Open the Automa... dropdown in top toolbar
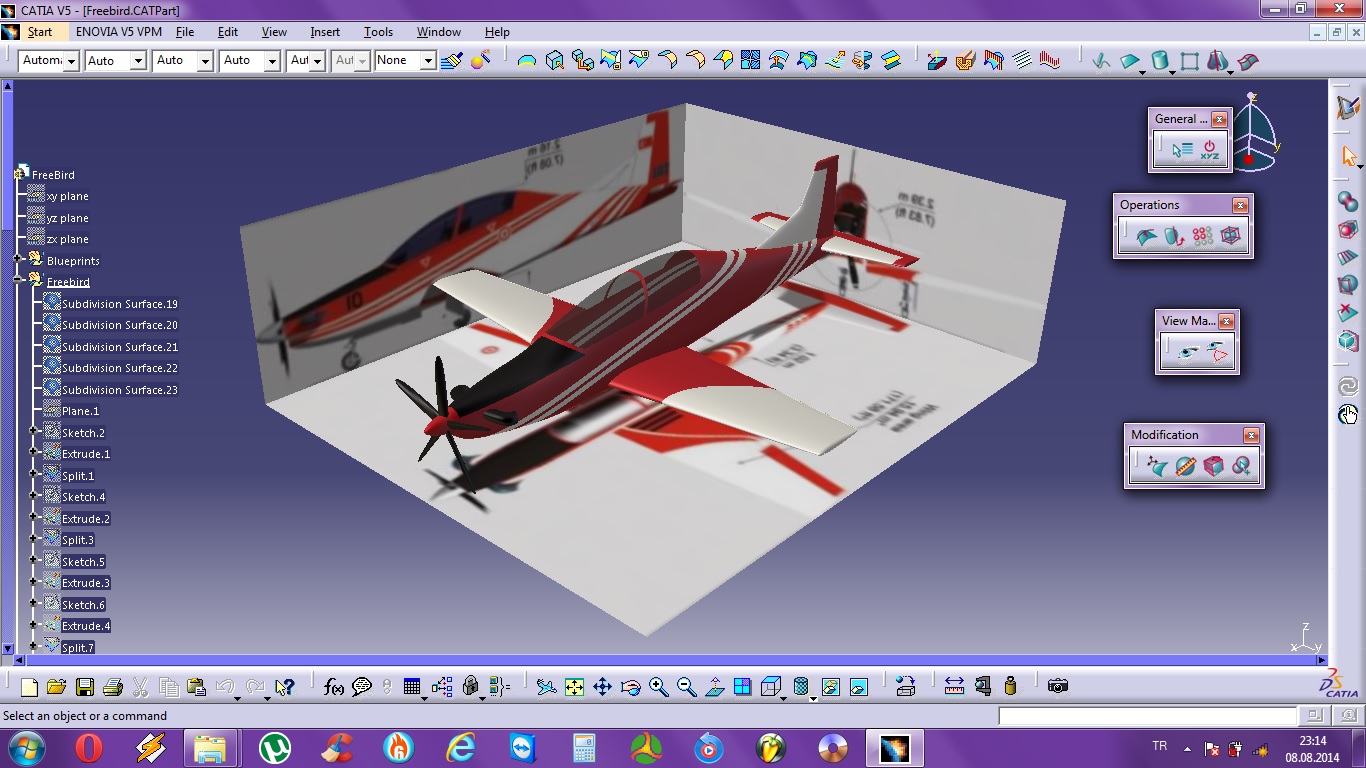This screenshot has height=768, width=1366. 71,61
